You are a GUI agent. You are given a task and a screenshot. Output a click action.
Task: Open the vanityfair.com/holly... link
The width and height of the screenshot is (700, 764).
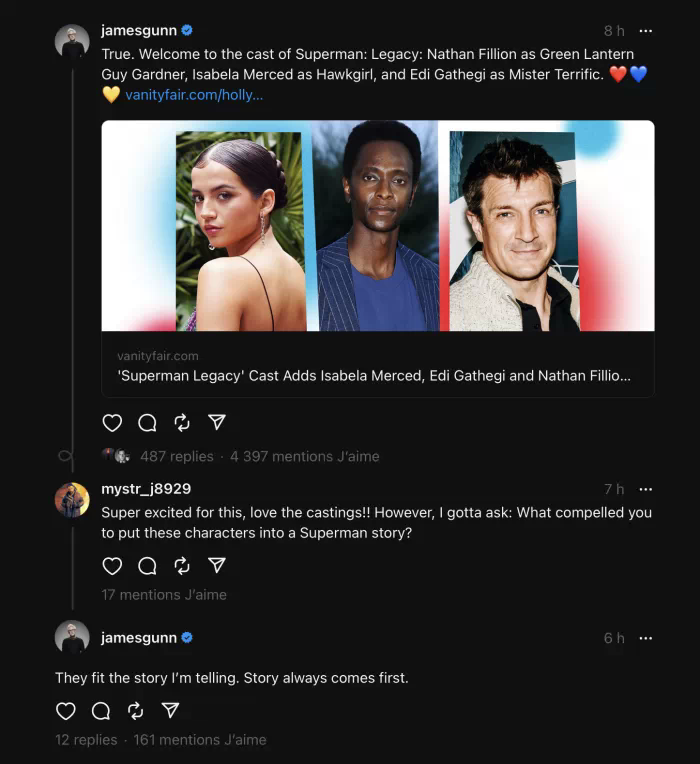point(194,94)
